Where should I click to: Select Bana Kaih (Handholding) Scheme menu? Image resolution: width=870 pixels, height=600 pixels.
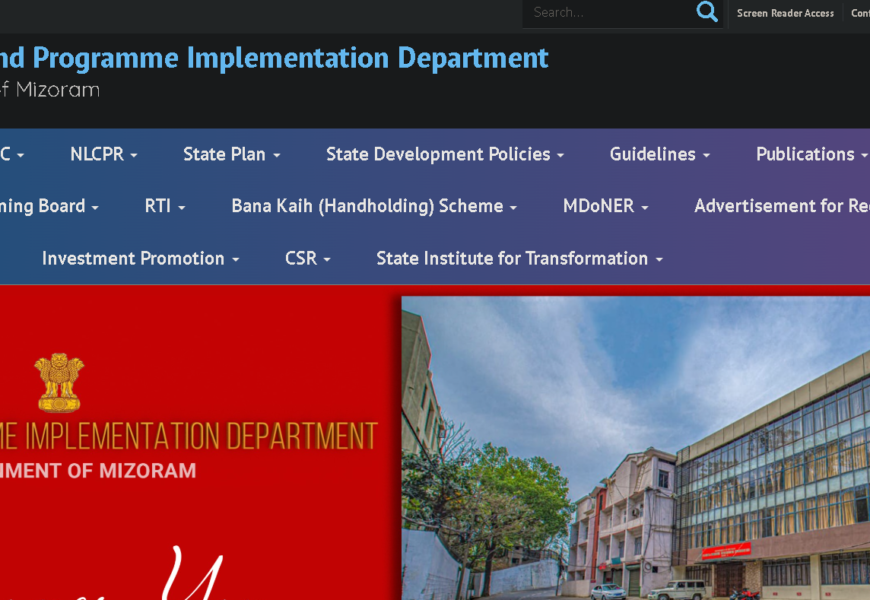pos(374,206)
